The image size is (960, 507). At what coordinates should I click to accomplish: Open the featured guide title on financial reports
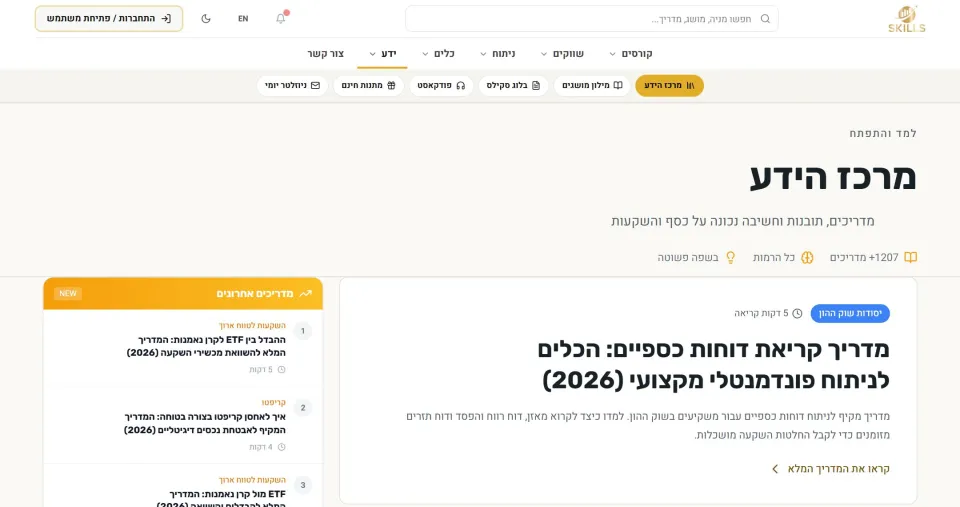[x=713, y=365]
